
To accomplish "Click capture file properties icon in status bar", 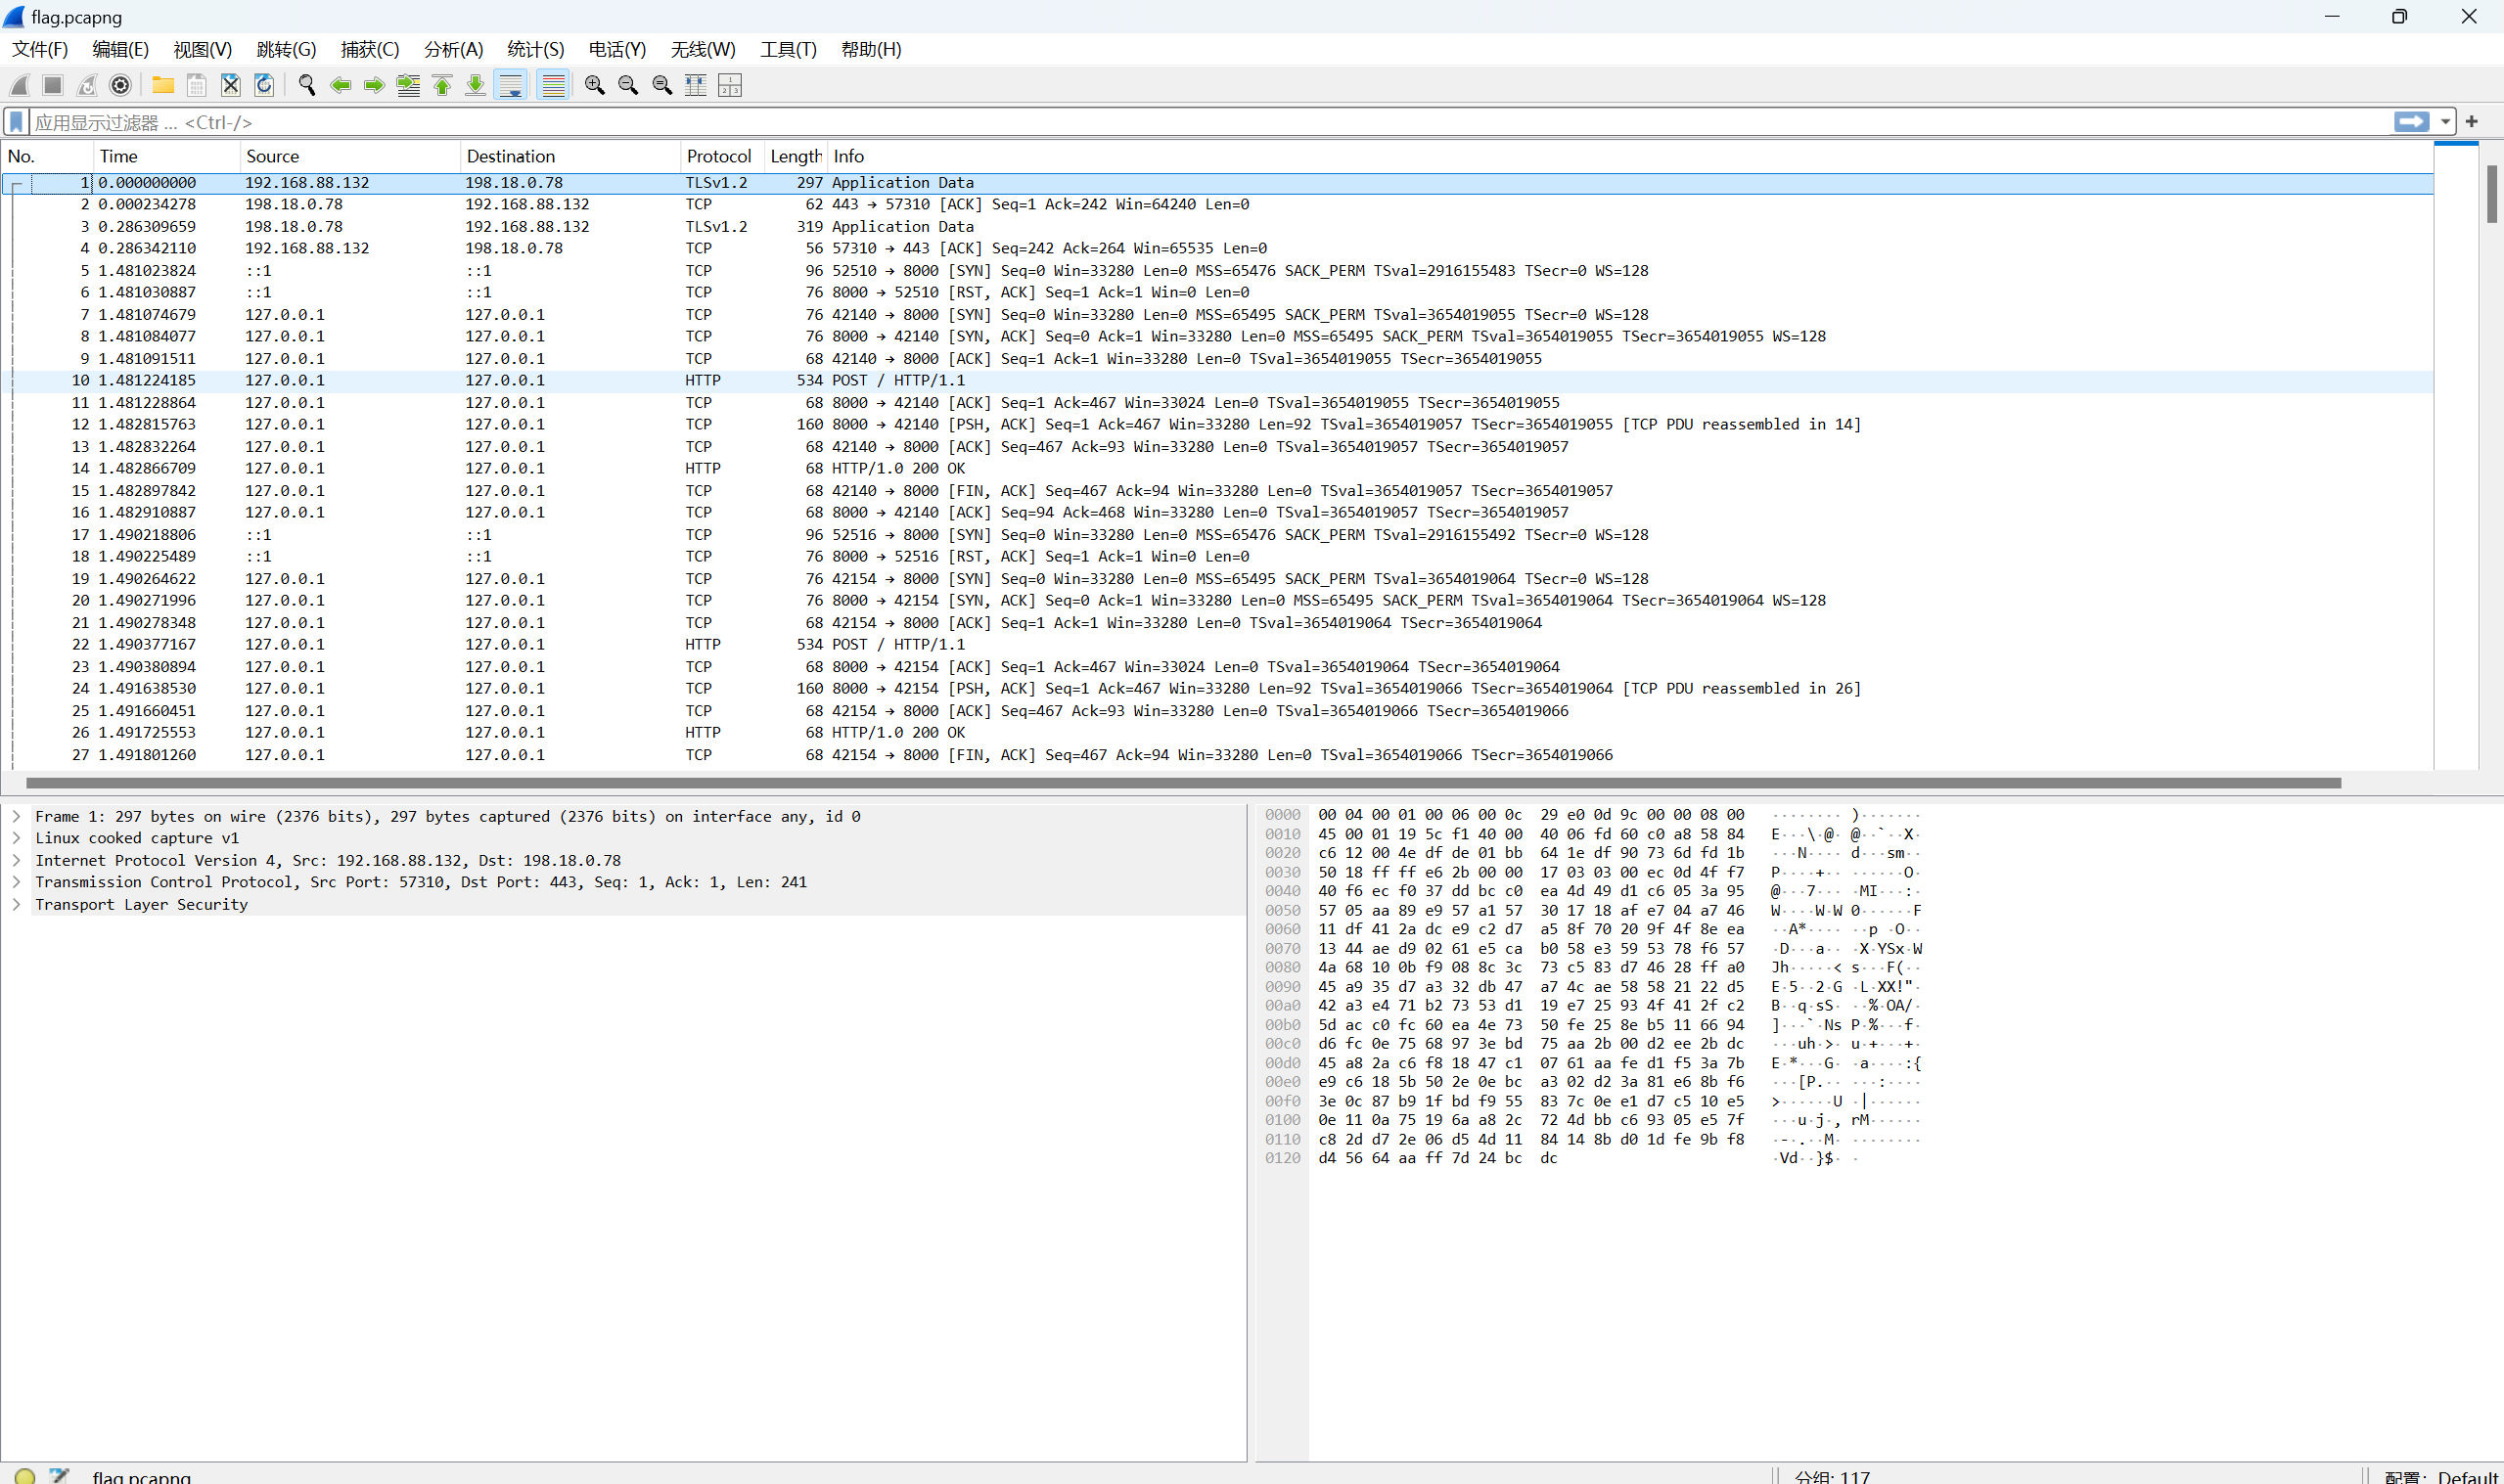I will (x=59, y=1475).
